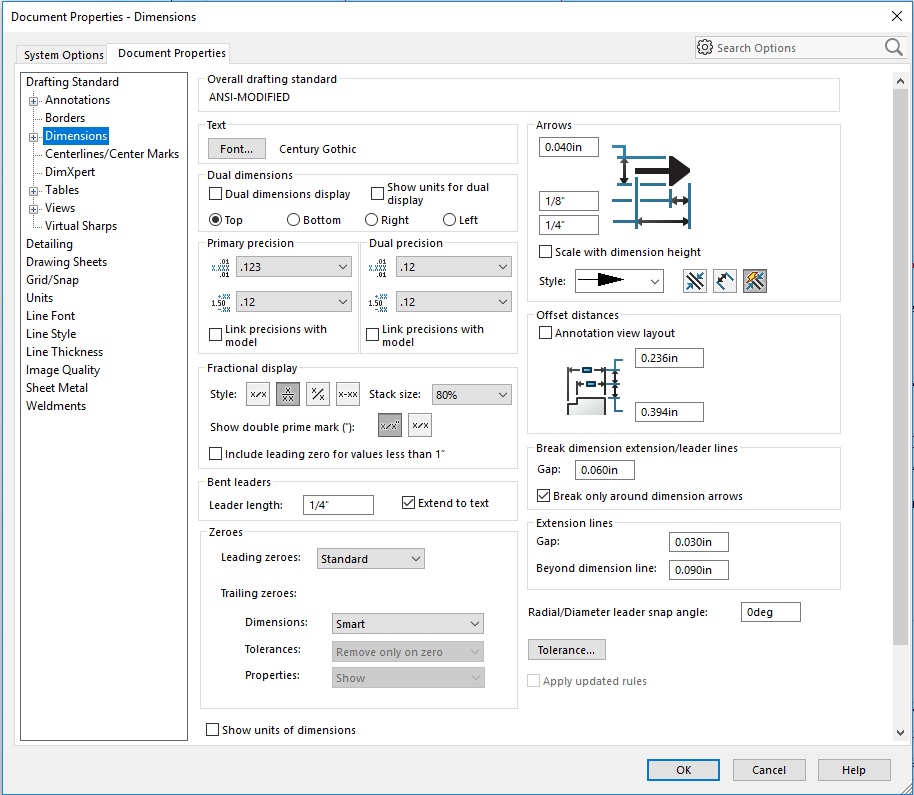
Task: Toggle Break only around dimension arrows
Action: 543,495
